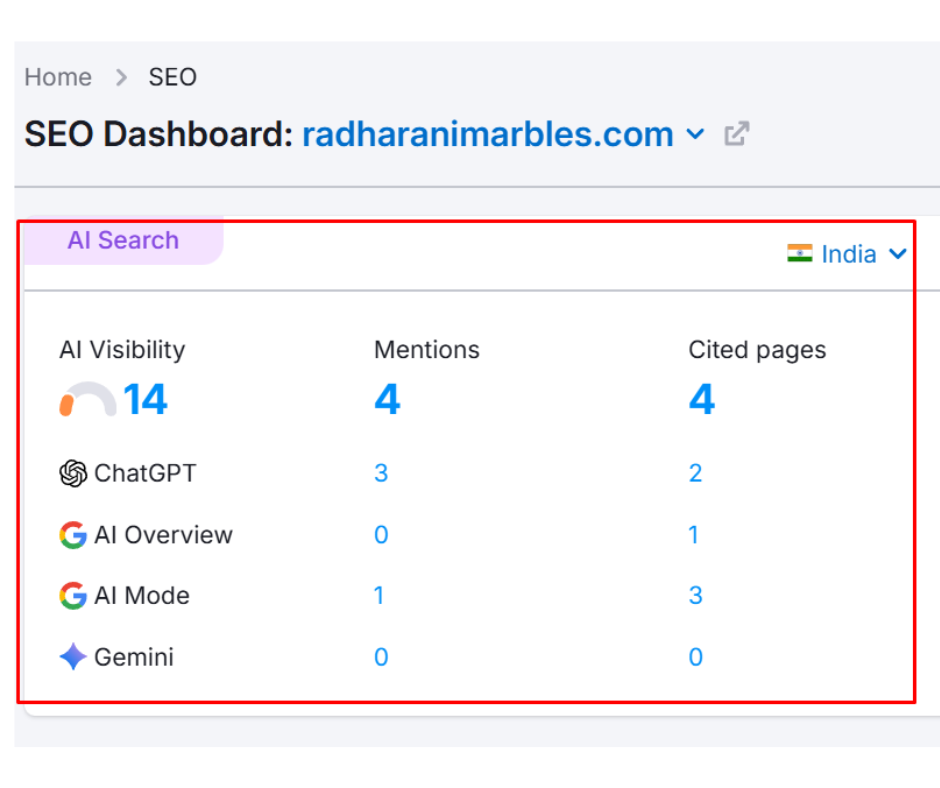Click the AI Visibility score of 14
Viewport: 940px width, 788px height.
(147, 398)
